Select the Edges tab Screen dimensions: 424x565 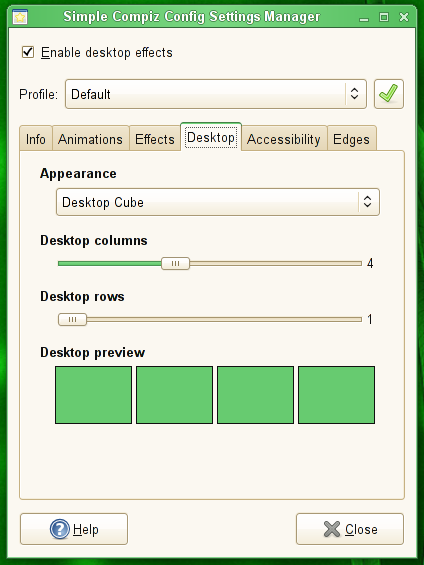[351, 139]
